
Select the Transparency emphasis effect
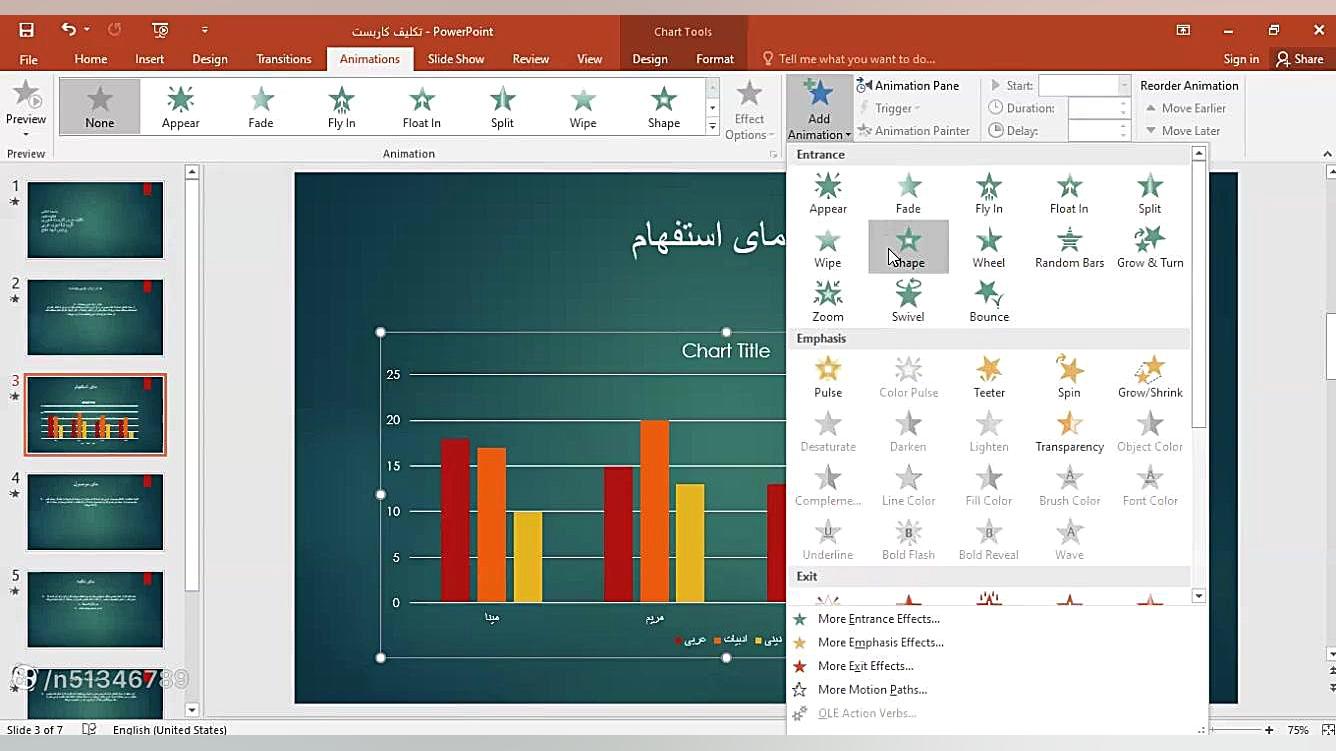pyautogui.click(x=1069, y=431)
